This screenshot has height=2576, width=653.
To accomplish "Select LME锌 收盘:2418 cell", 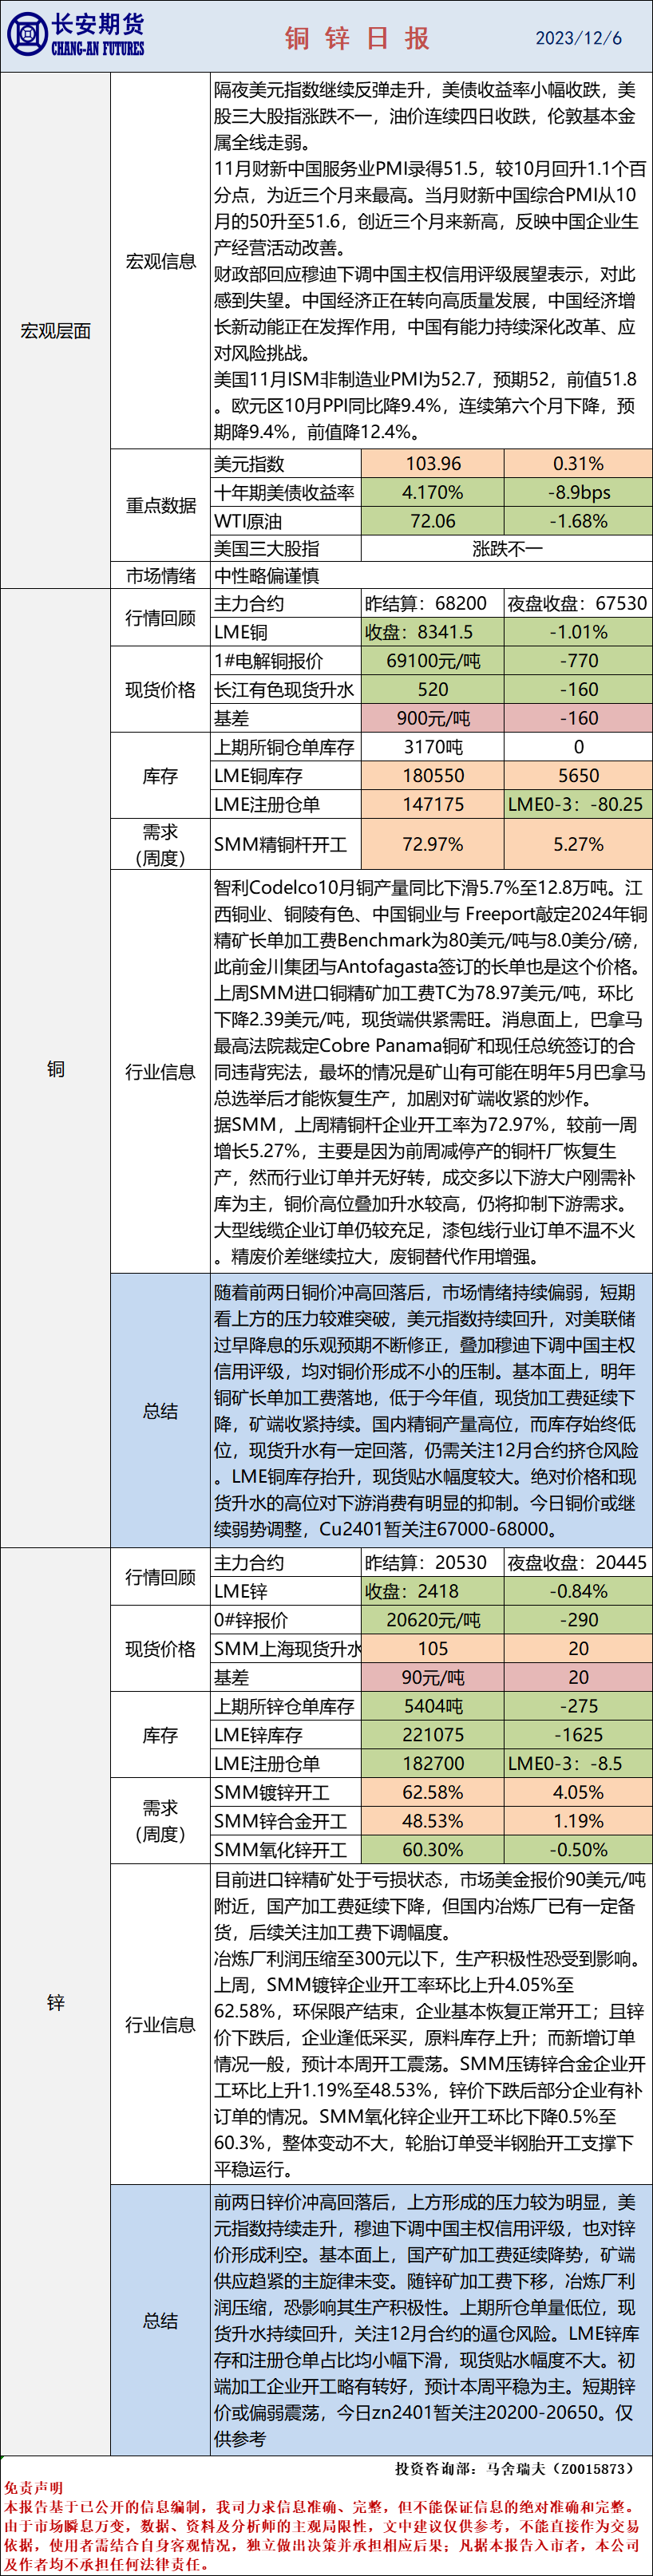I will [432, 1592].
